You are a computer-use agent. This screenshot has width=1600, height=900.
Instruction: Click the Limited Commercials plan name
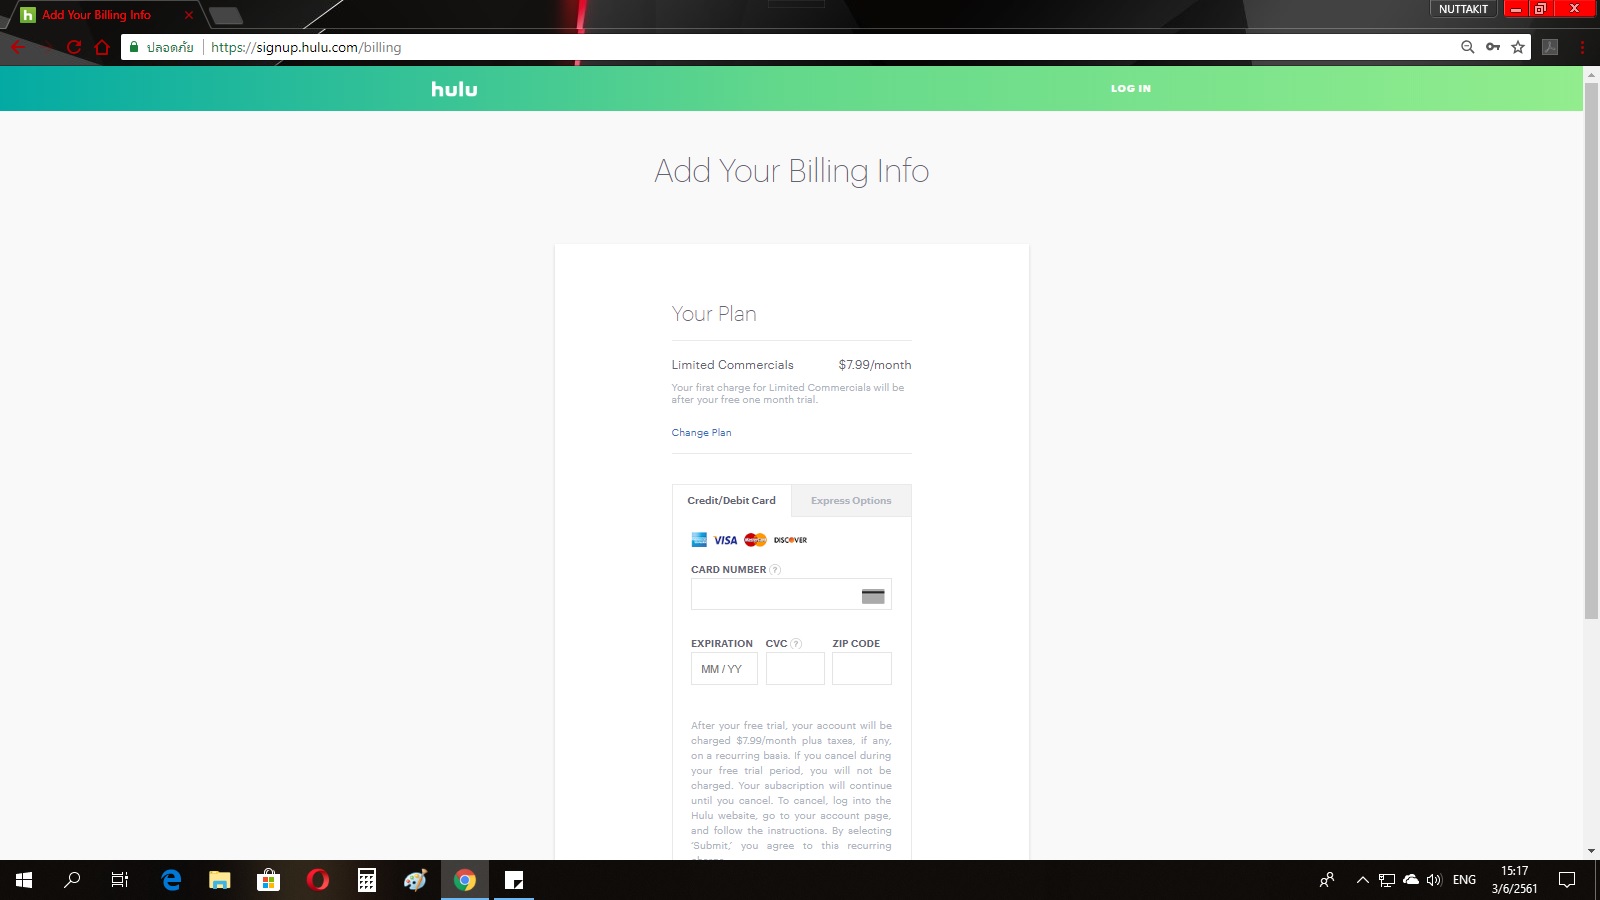pos(732,365)
